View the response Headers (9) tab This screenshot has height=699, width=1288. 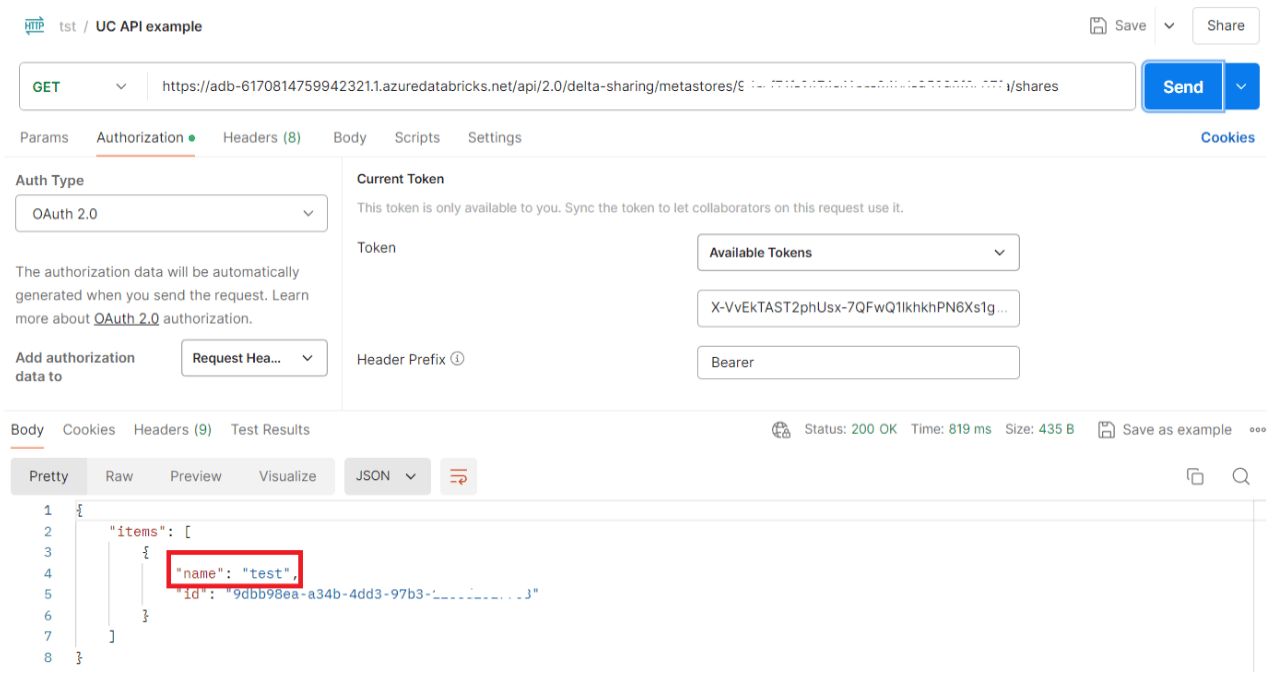point(173,429)
